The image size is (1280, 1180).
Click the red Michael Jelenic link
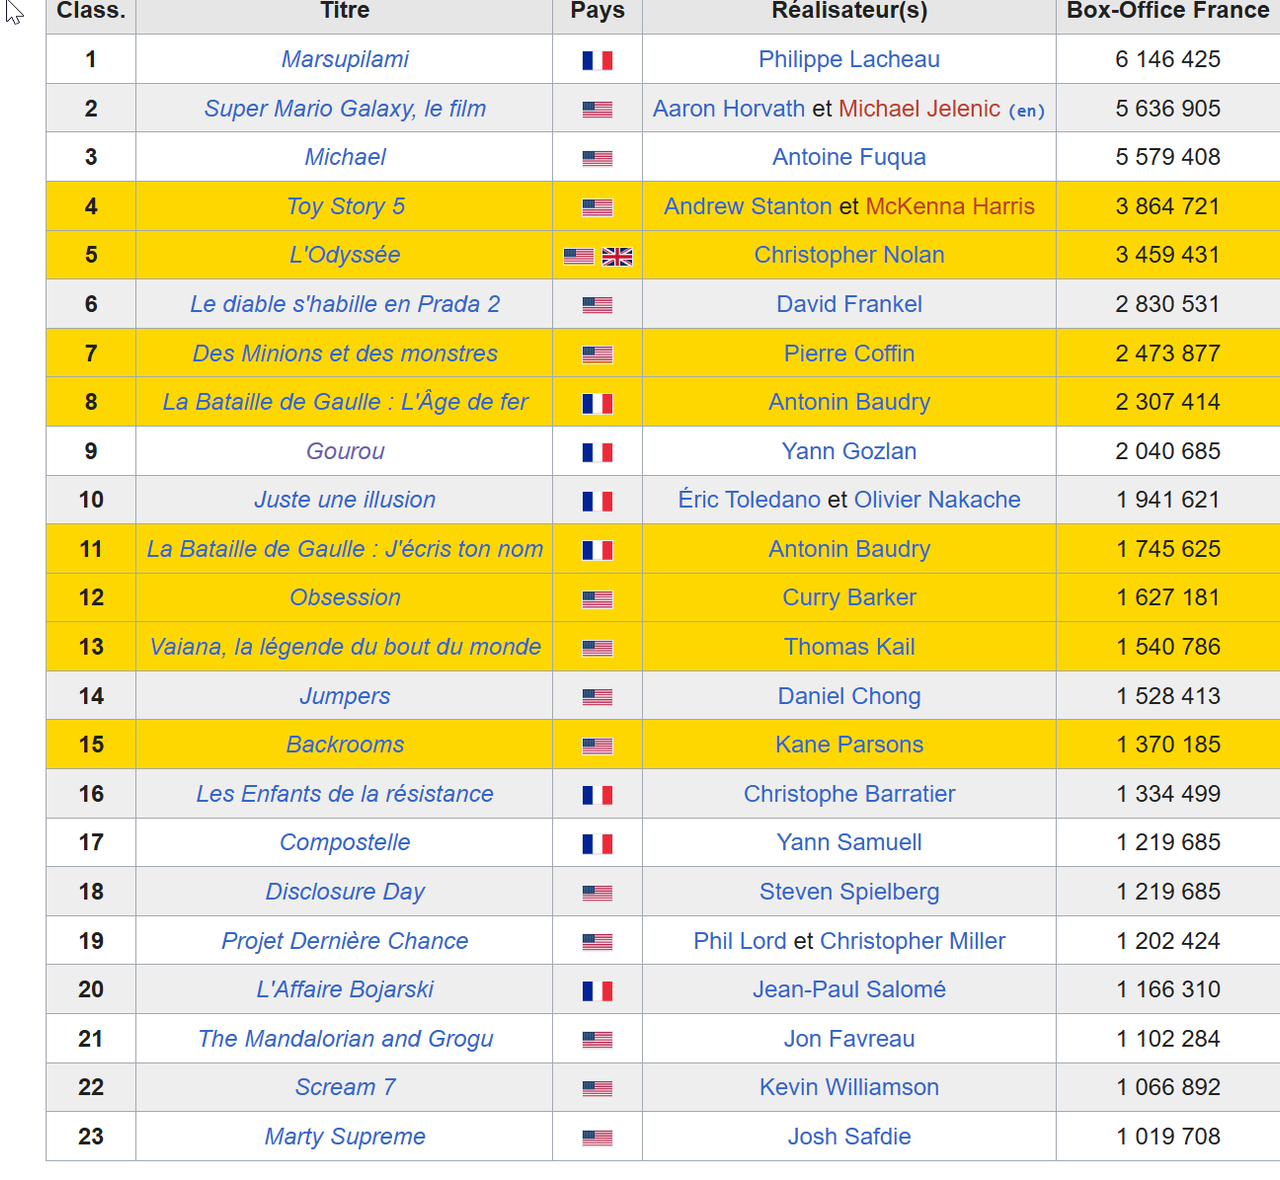(x=919, y=109)
